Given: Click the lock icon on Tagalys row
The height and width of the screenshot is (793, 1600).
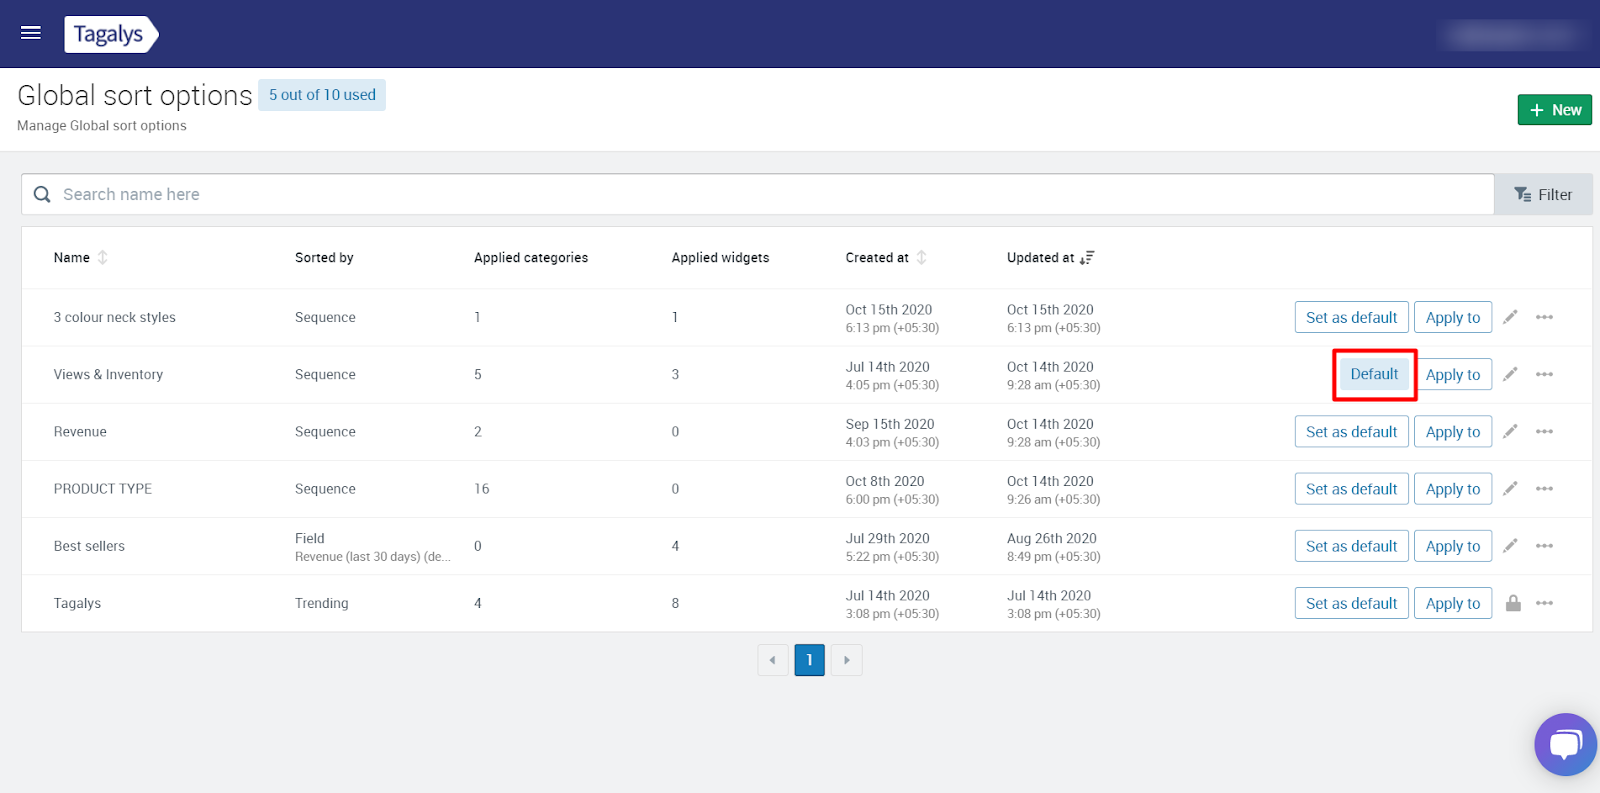Looking at the screenshot, I should [1513, 603].
